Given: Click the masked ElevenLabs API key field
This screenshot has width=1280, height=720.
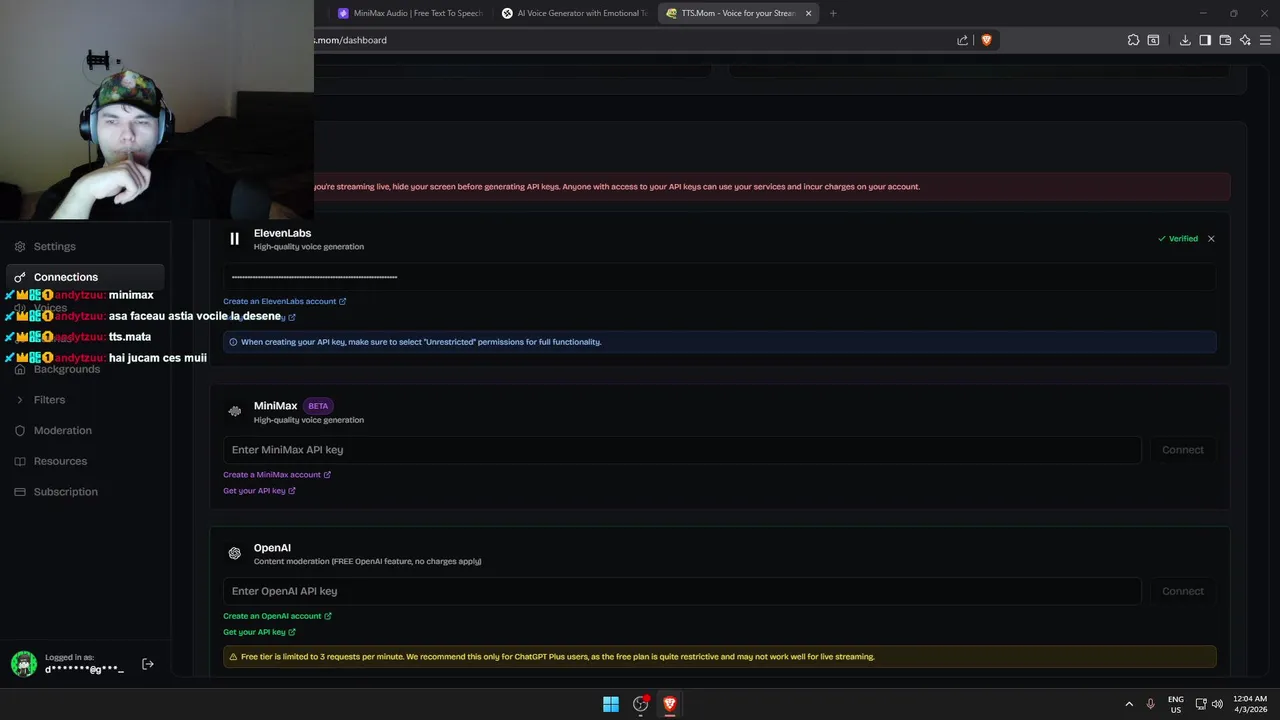Looking at the screenshot, I should click(719, 277).
